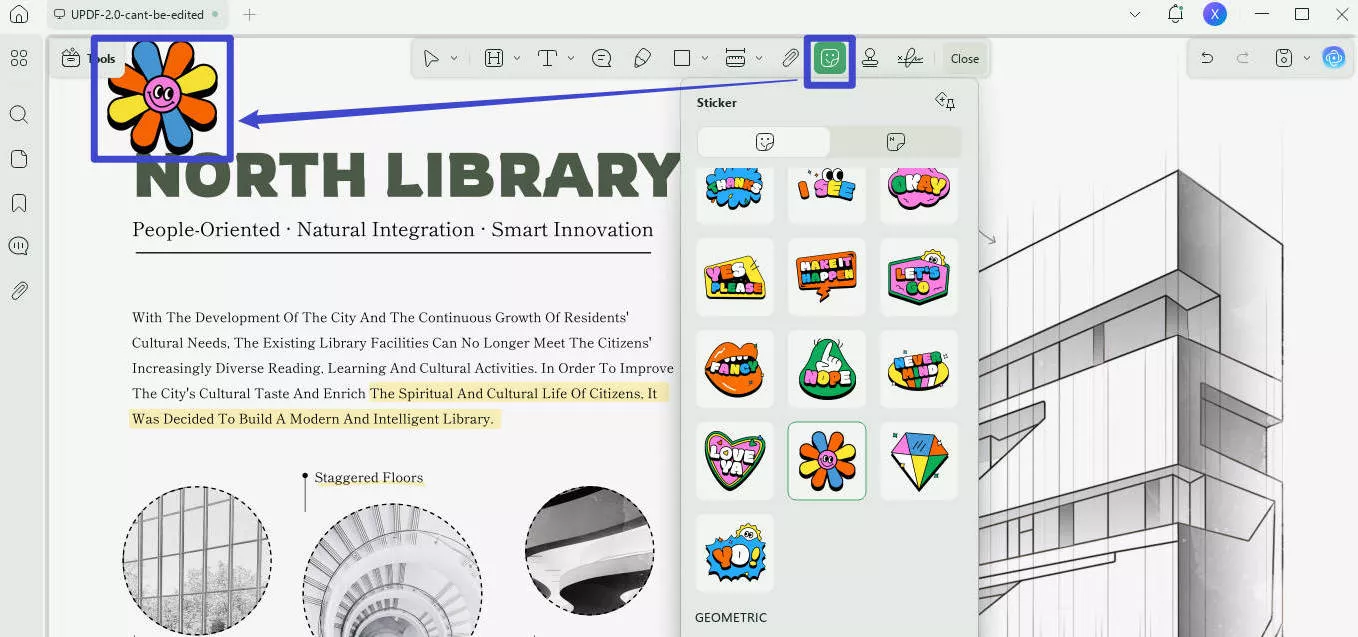The width and height of the screenshot is (1358, 637).
Task: Undo the last action
Action: coord(1207,58)
